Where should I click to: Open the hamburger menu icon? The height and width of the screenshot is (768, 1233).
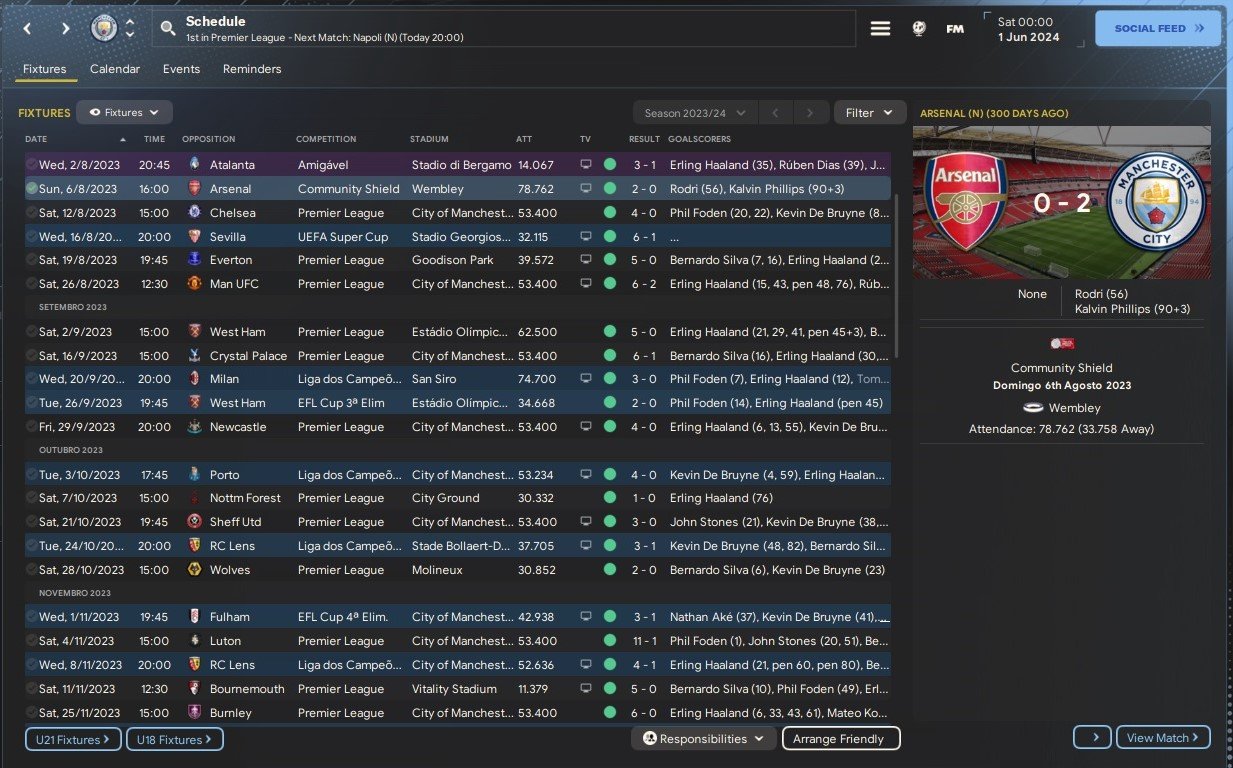(x=880, y=29)
